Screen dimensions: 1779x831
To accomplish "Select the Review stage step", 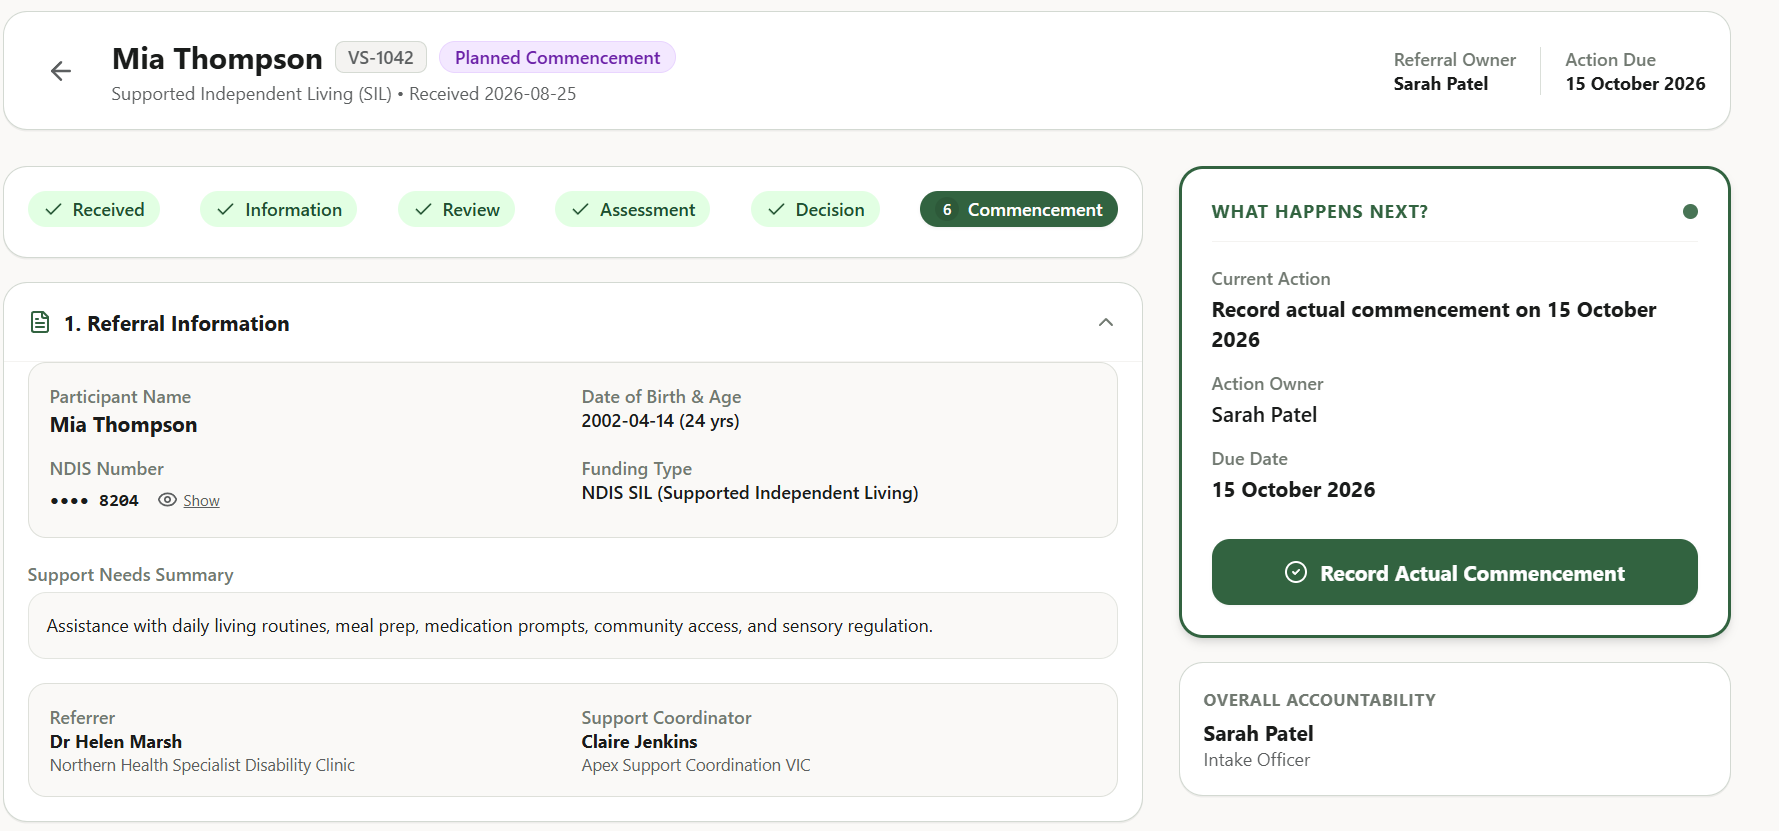I will click(456, 209).
